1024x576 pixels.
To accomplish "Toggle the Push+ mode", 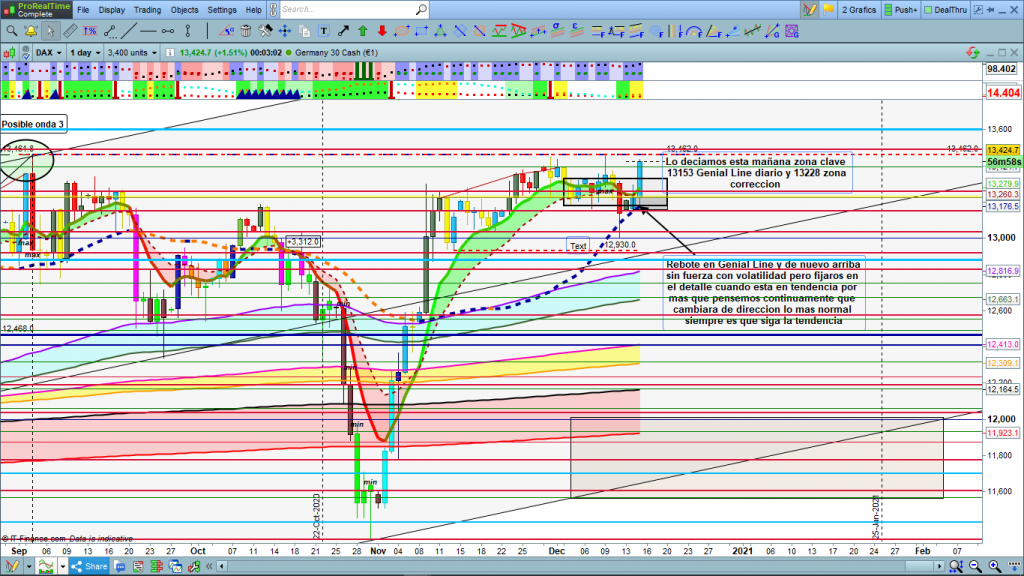I will point(901,10).
